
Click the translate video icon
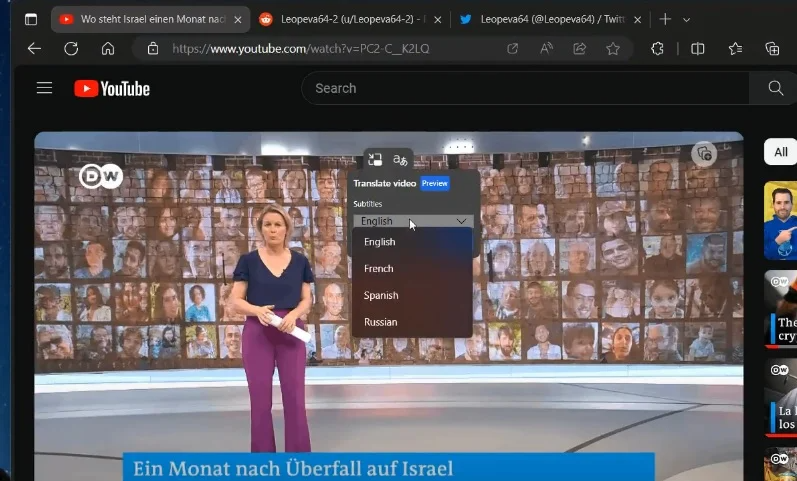[x=400, y=159]
